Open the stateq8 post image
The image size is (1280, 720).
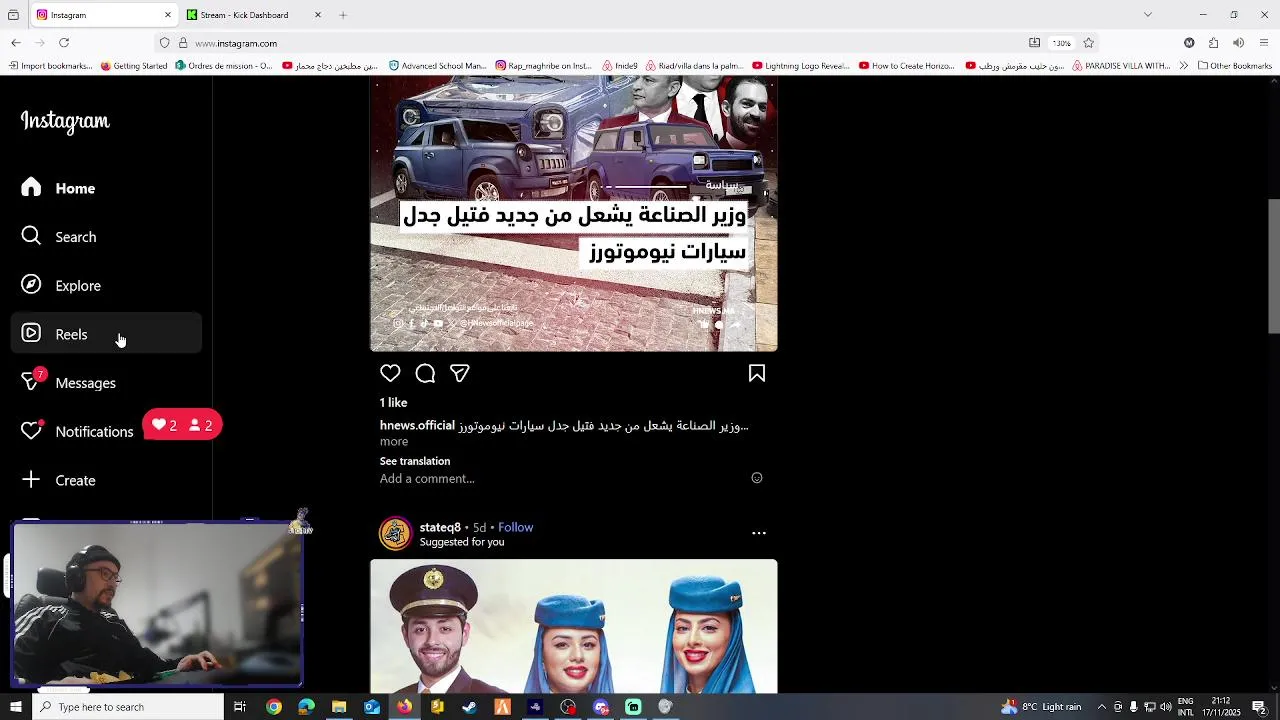(574, 626)
